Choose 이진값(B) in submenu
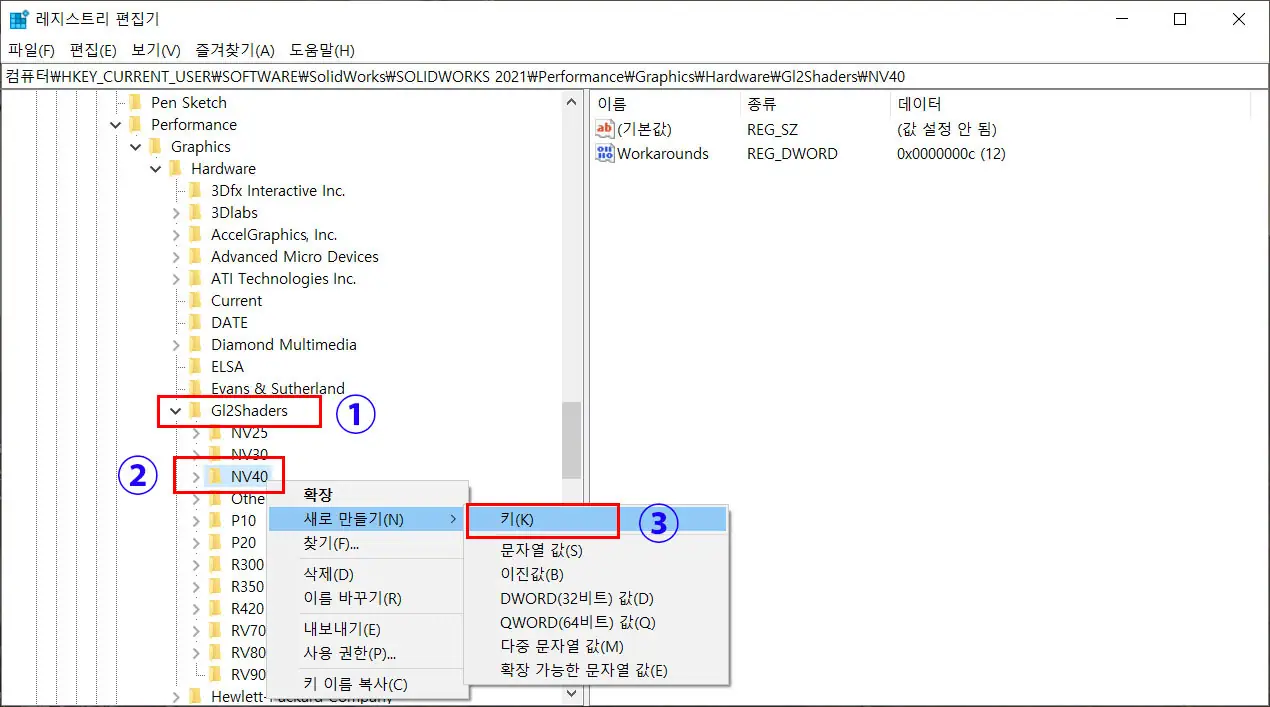 pos(598,574)
